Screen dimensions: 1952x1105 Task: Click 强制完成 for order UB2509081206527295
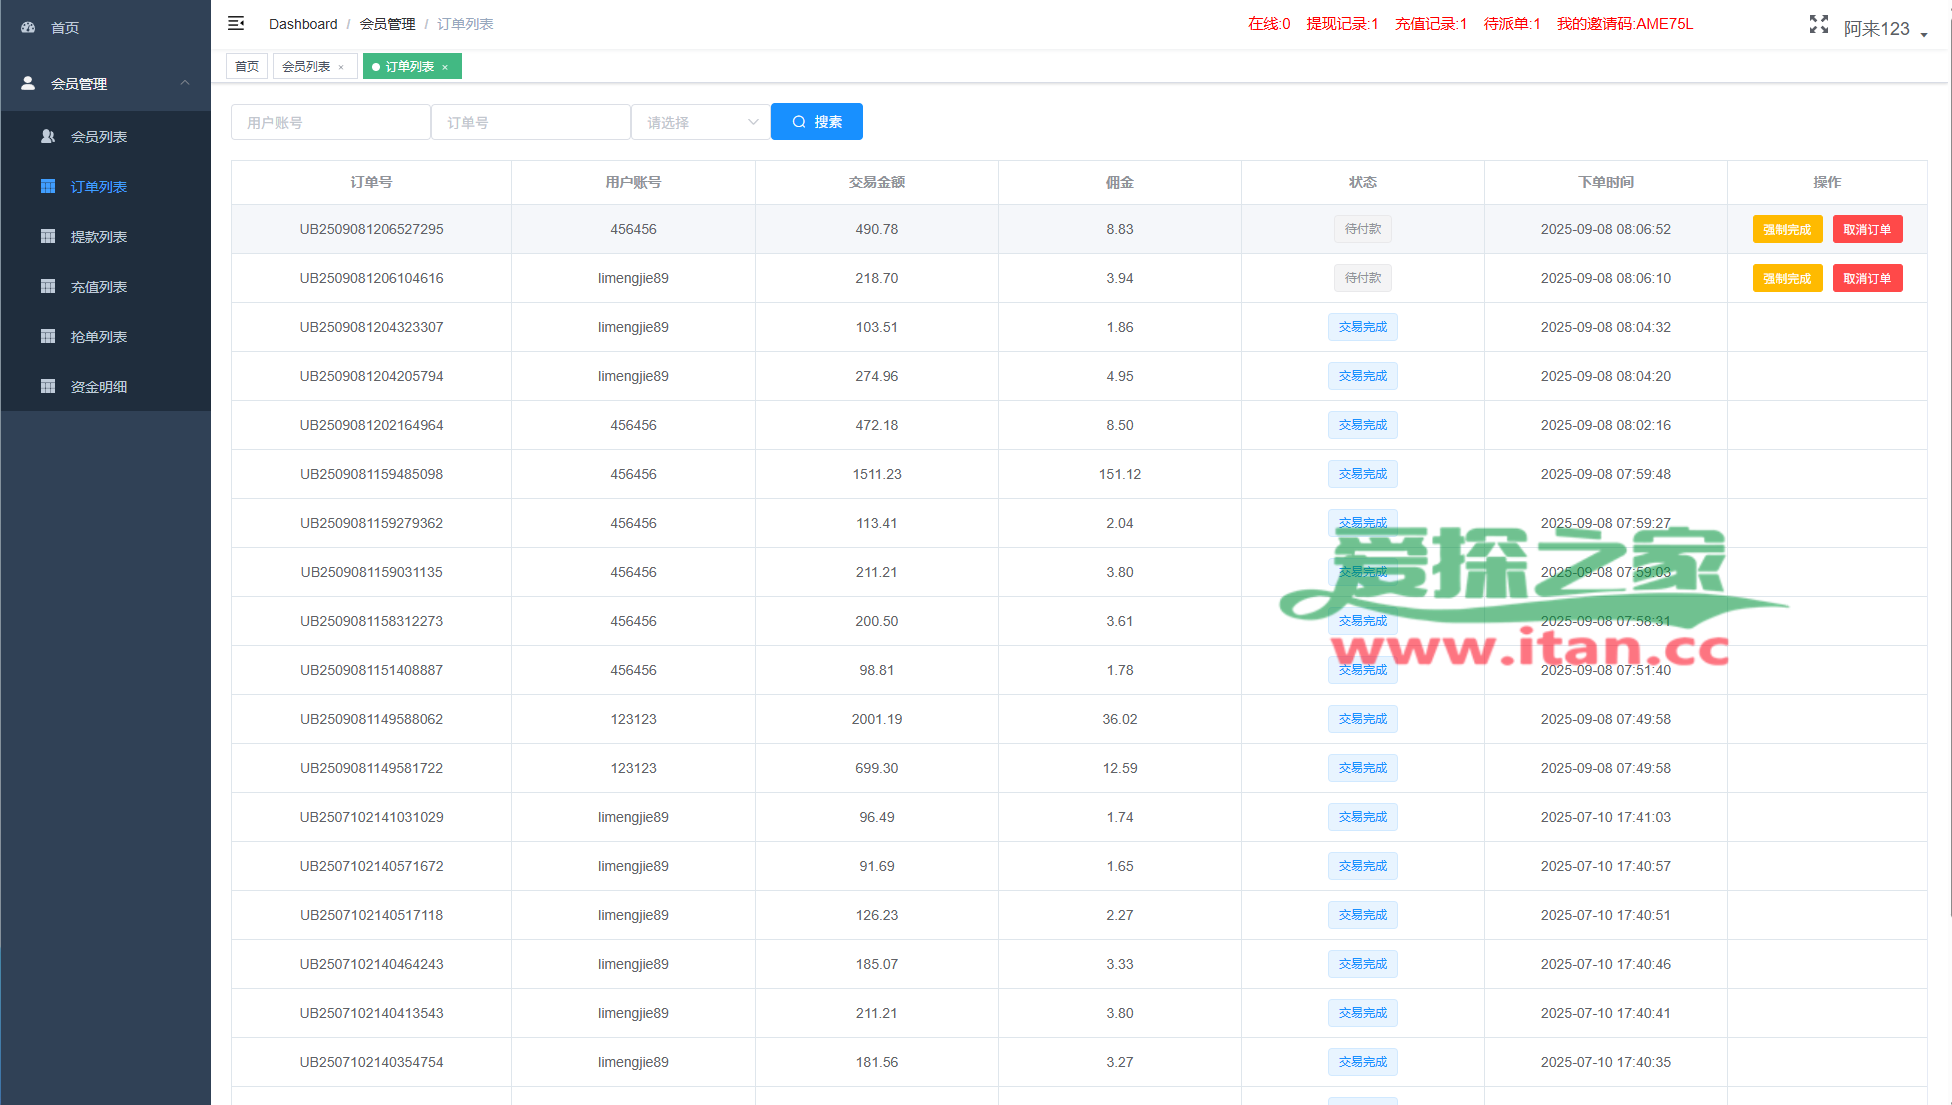click(x=1786, y=229)
